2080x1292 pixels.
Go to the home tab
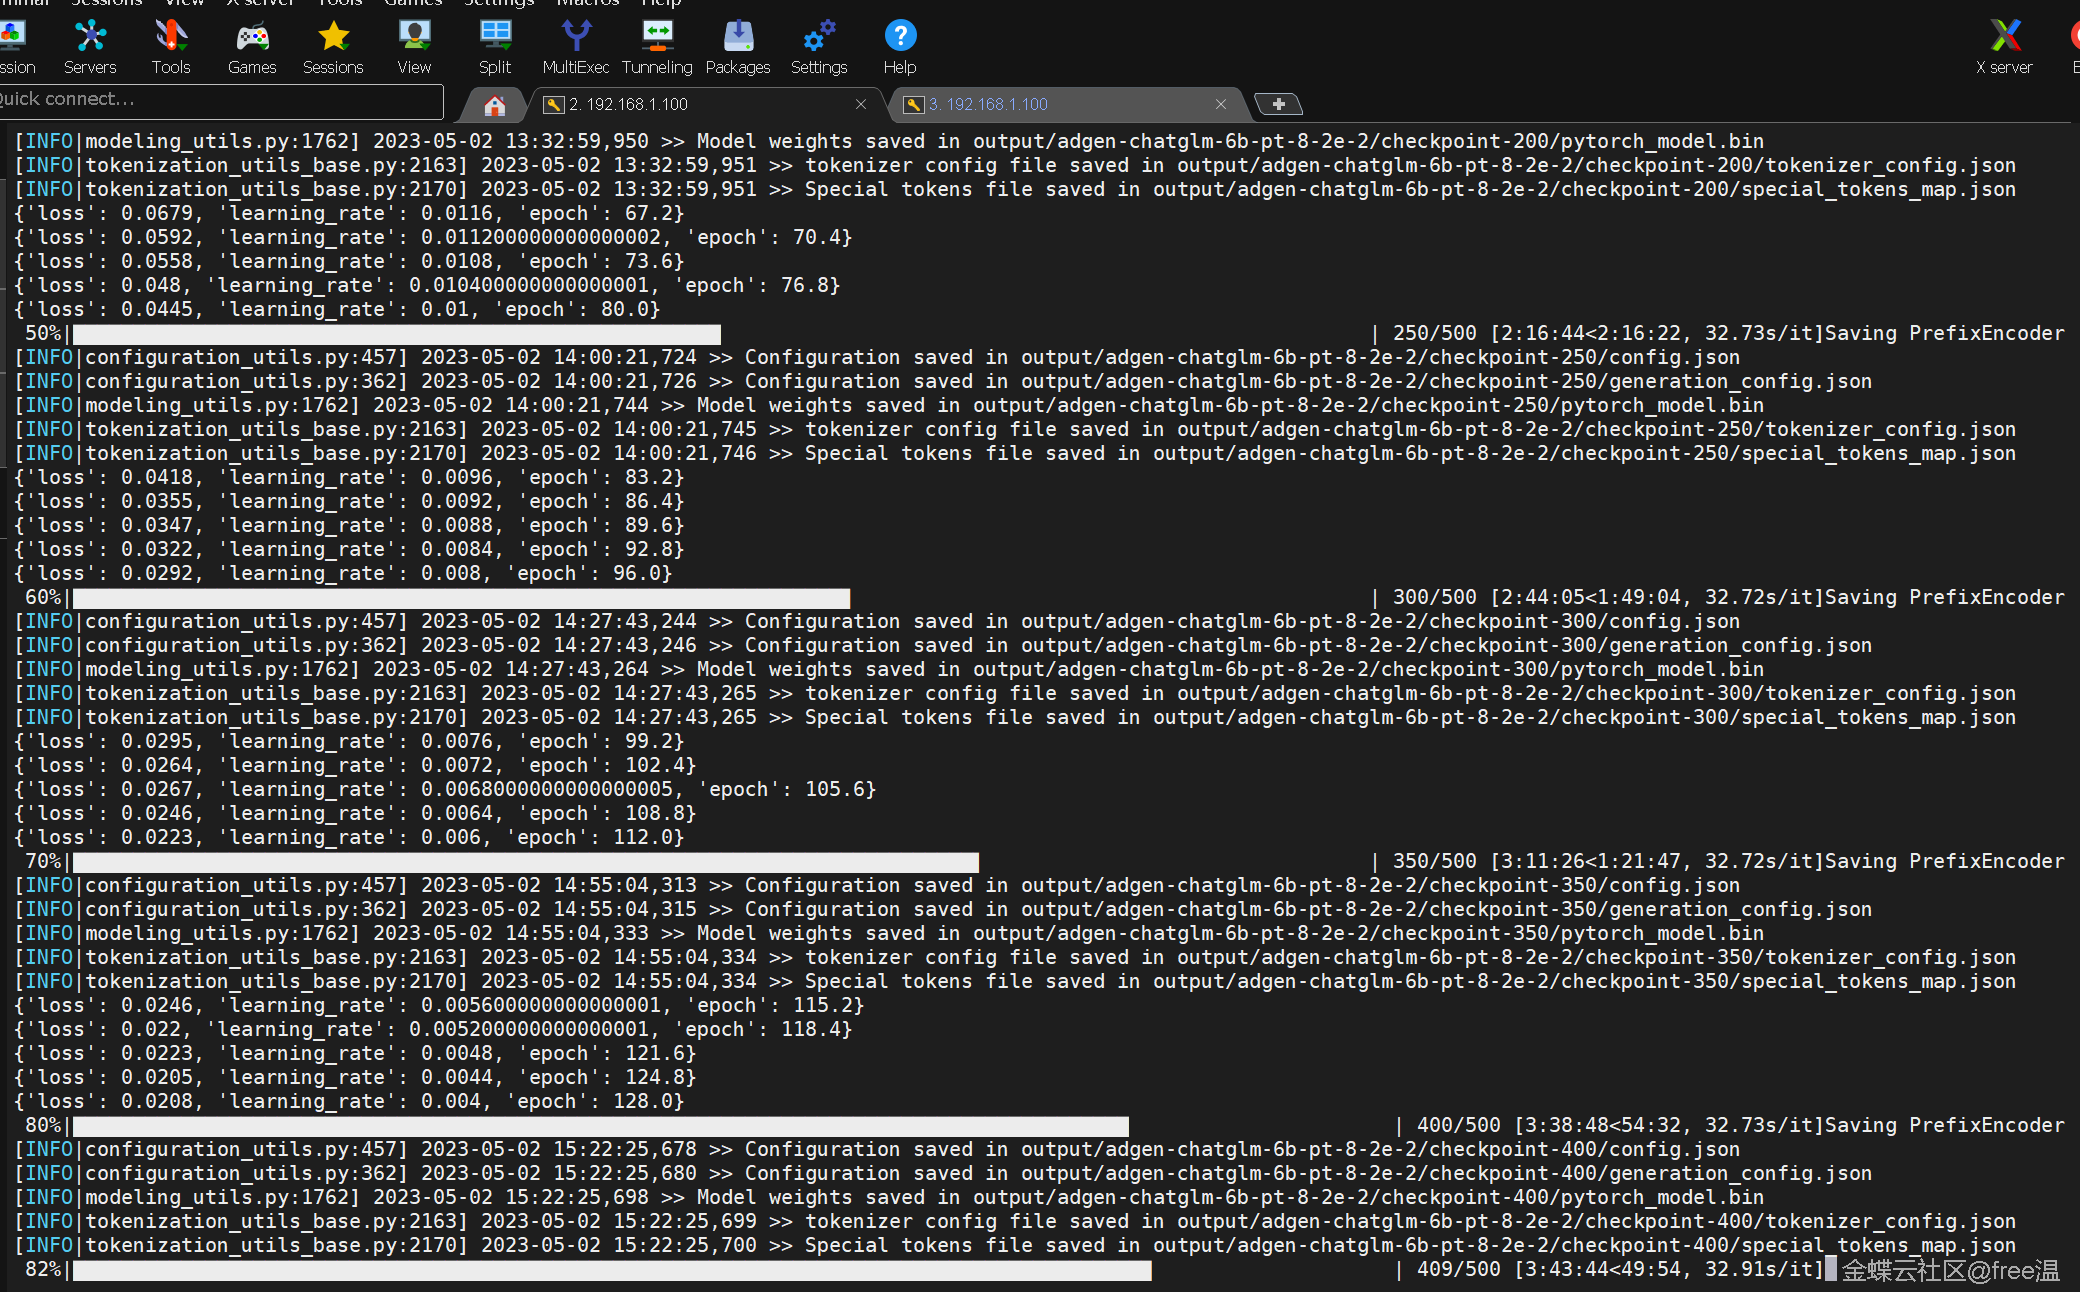point(495,105)
